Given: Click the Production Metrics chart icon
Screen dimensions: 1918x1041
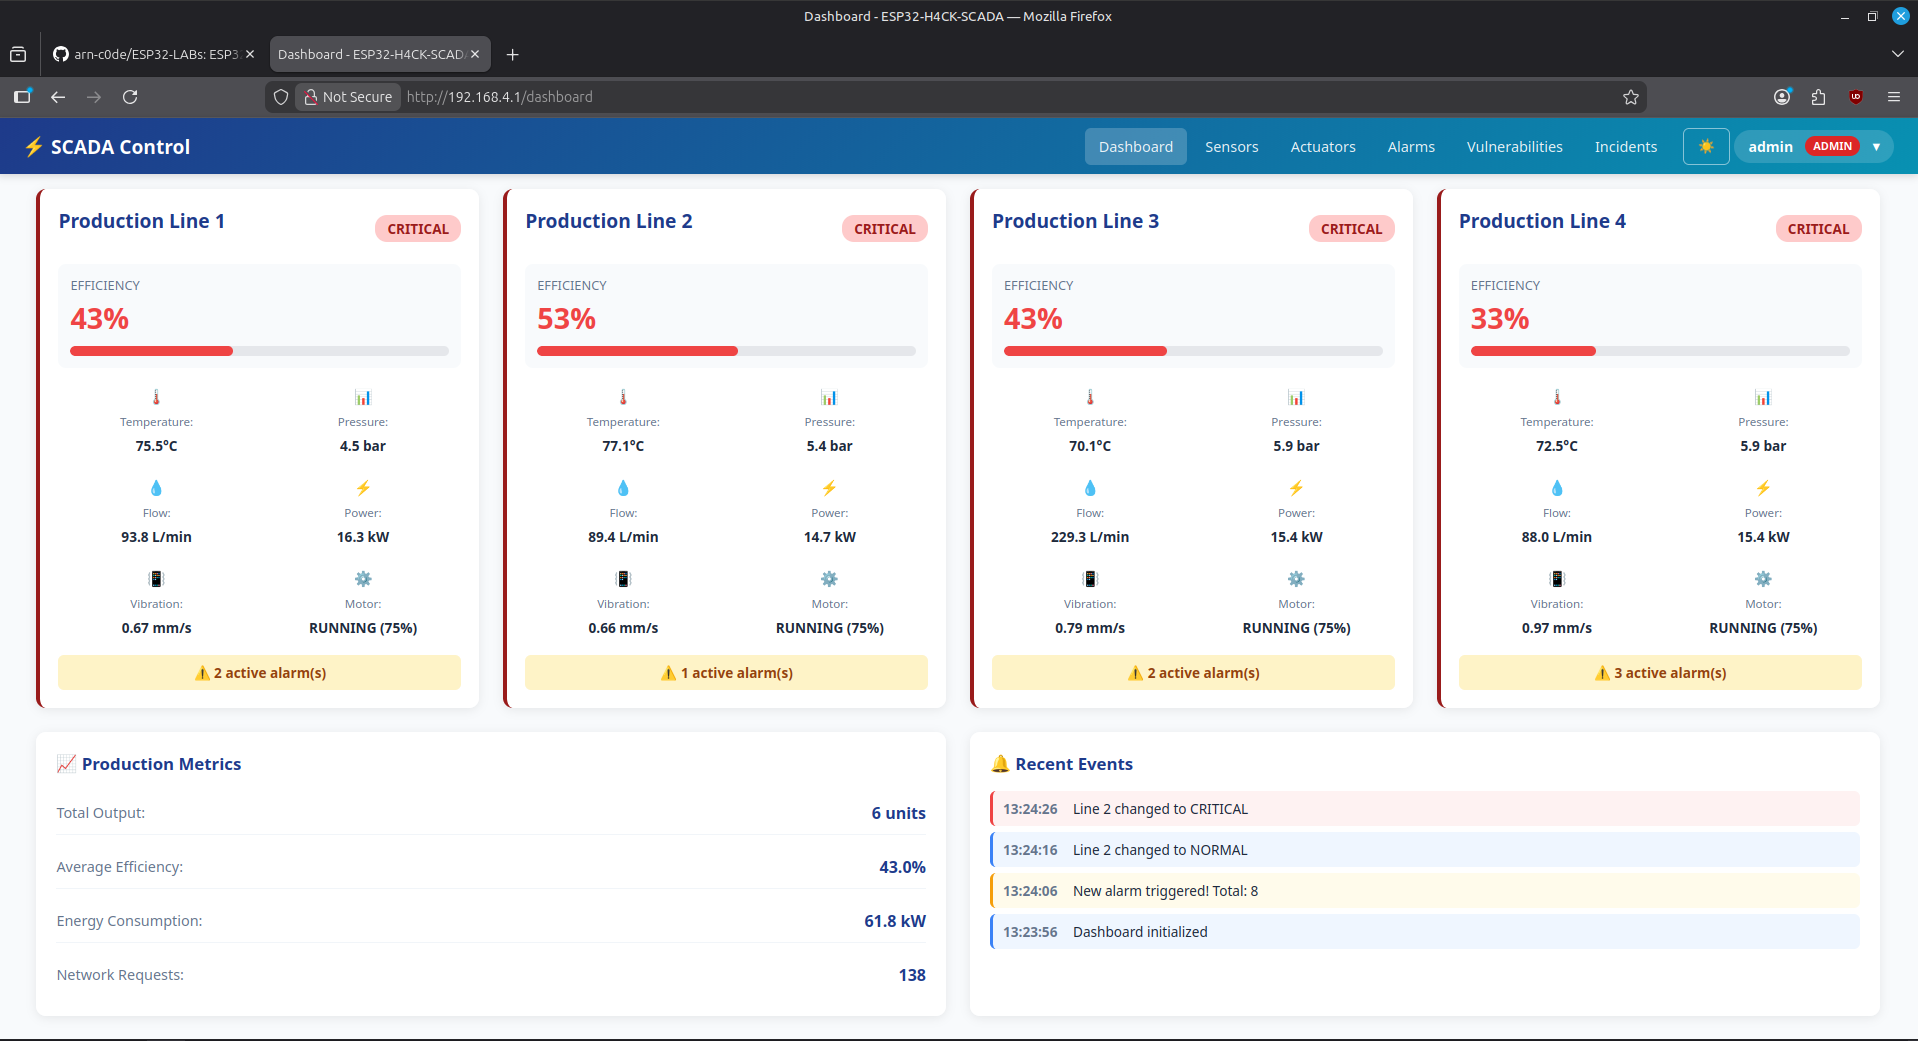Looking at the screenshot, I should click(66, 764).
